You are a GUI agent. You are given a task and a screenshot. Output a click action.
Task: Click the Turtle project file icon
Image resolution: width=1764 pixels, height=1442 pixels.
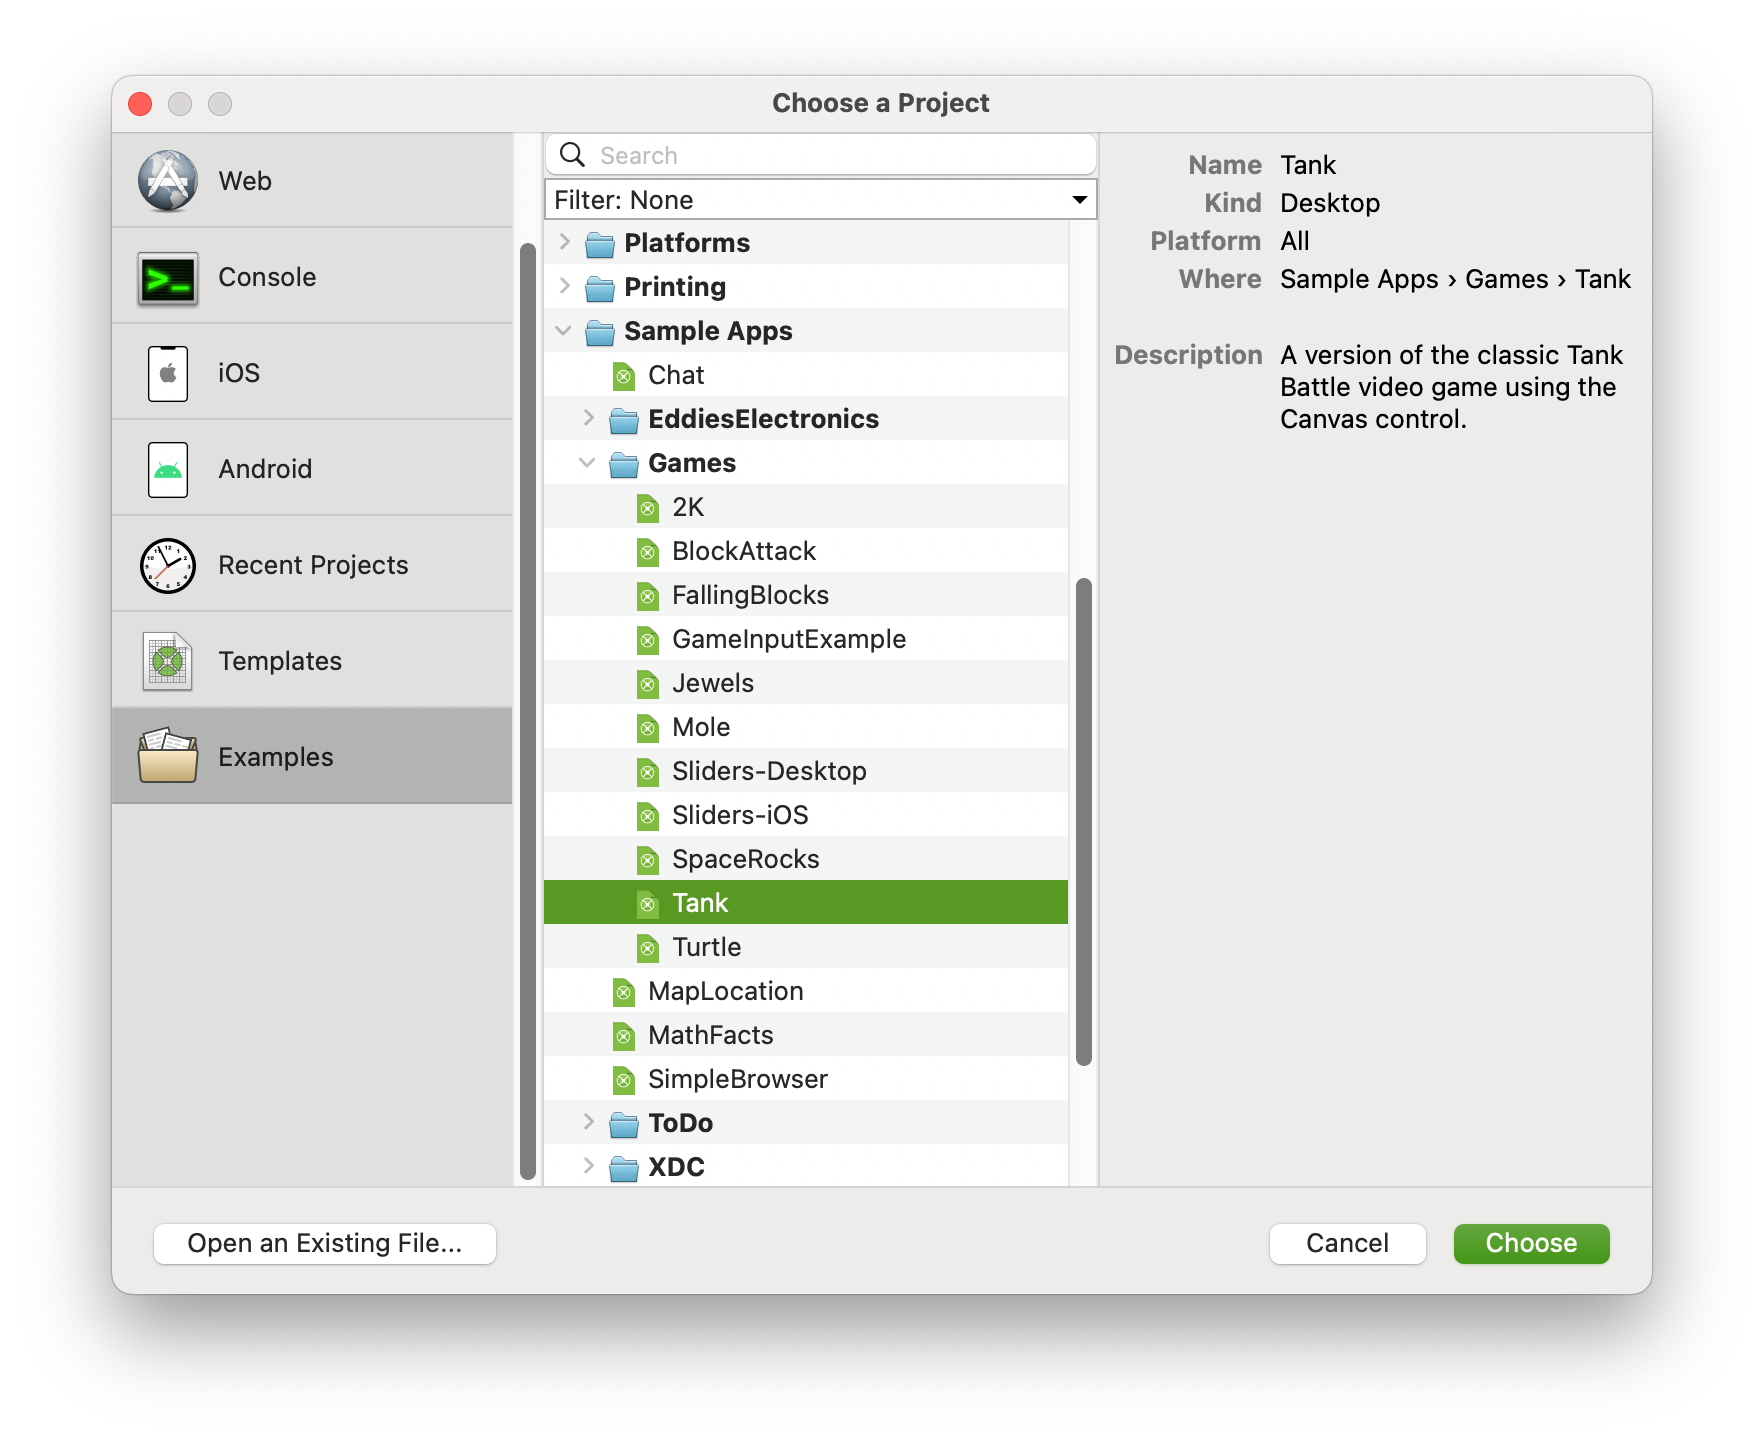pyautogui.click(x=647, y=948)
